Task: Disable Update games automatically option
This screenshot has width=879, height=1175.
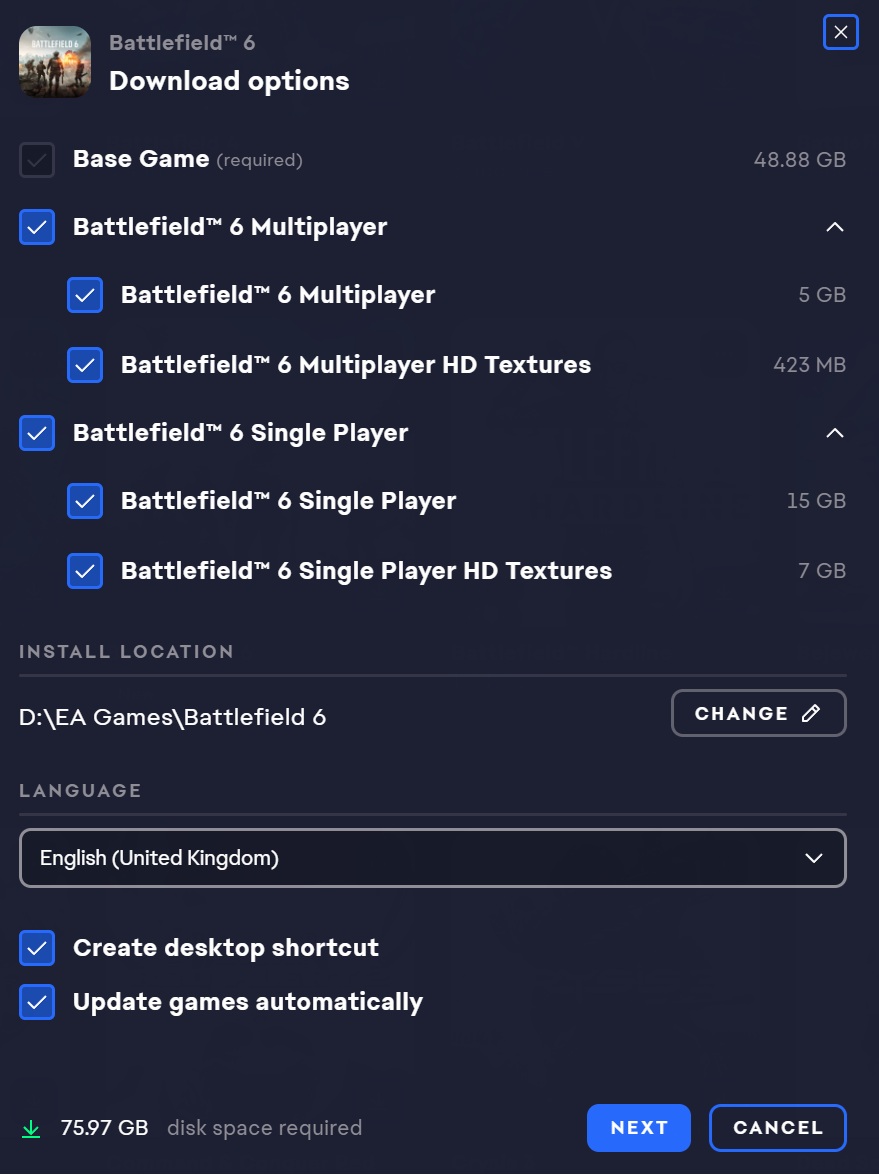Action: [37, 1002]
